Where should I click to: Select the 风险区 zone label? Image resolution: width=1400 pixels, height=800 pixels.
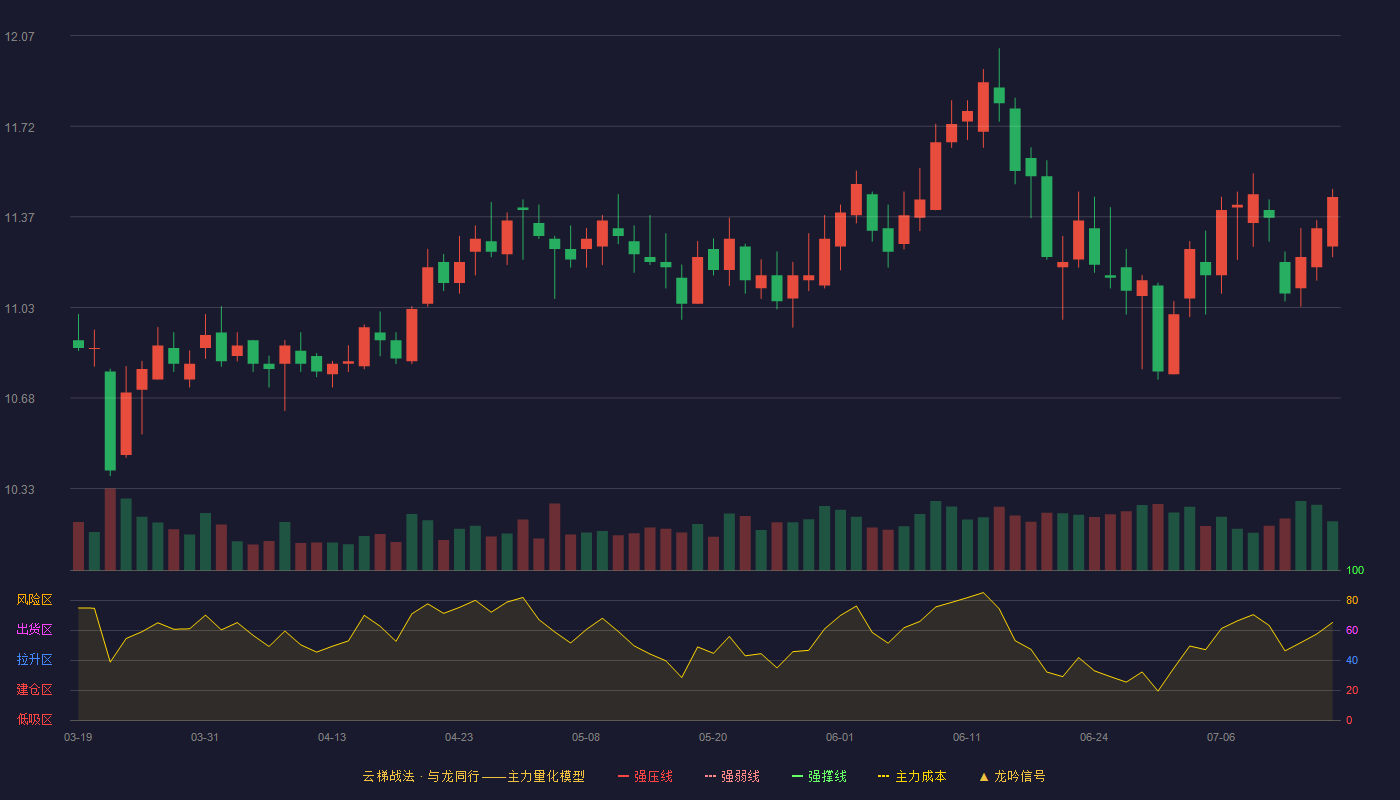coord(34,600)
